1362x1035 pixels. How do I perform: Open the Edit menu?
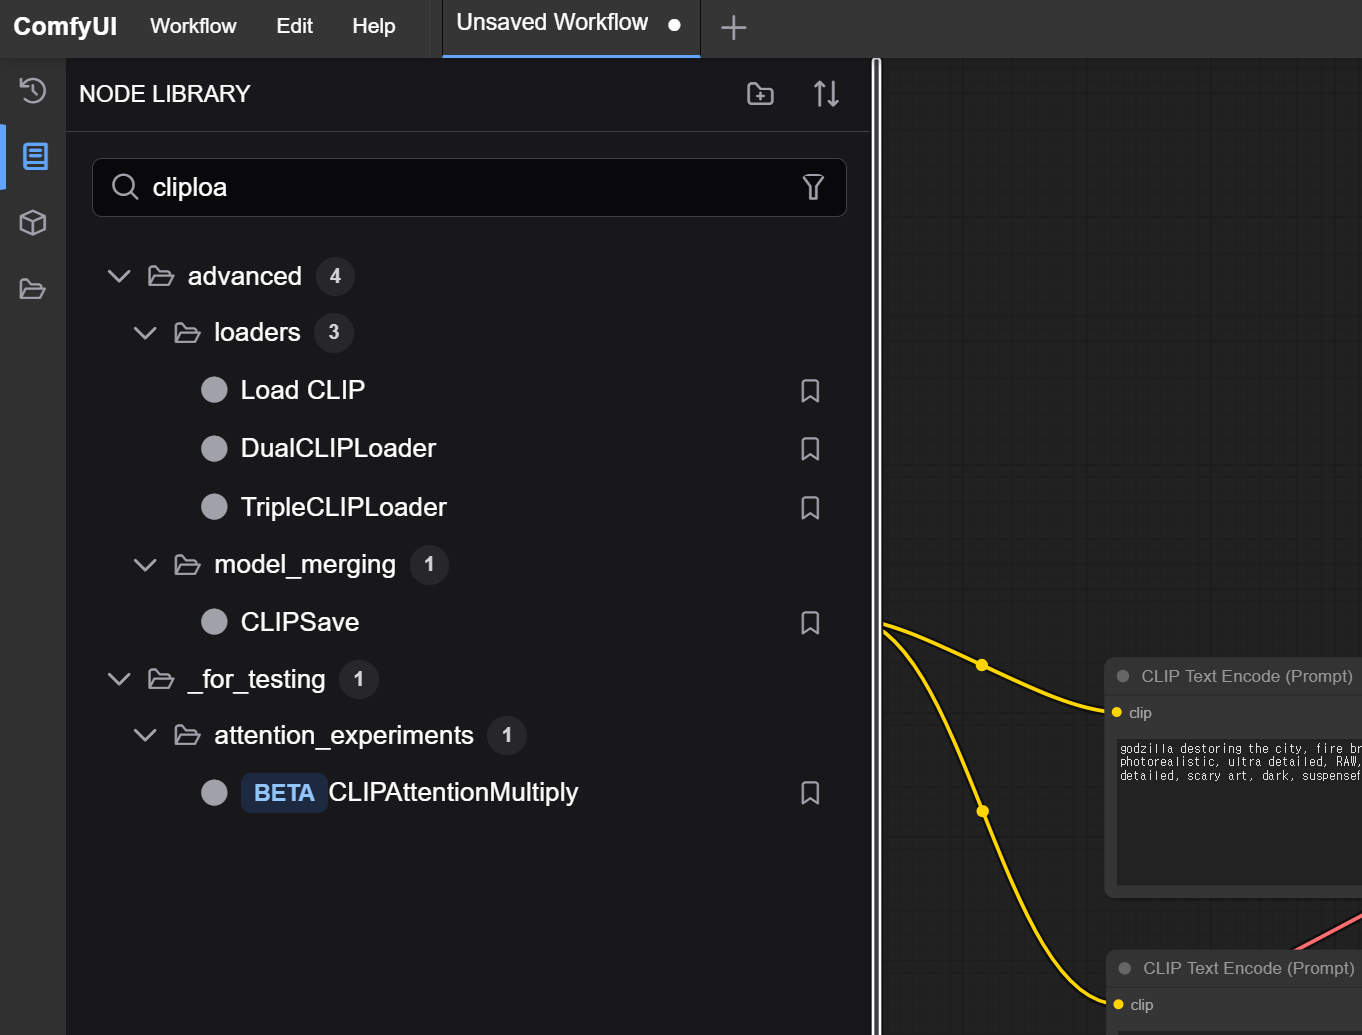[x=294, y=26]
